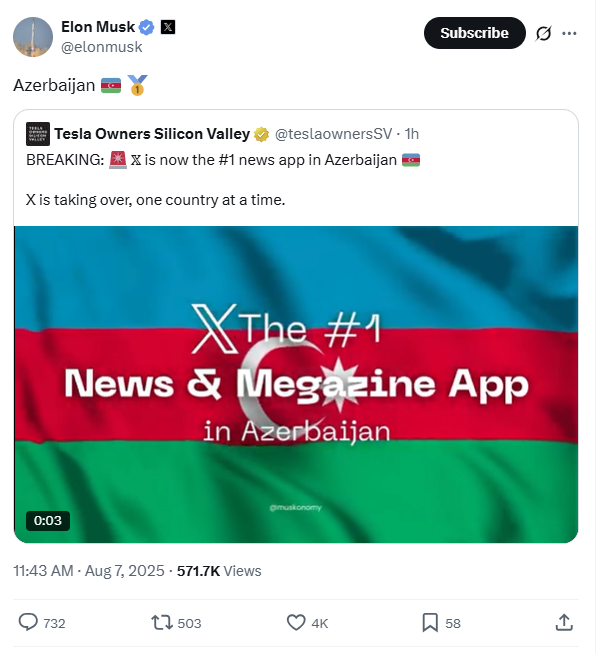Click the Tesla Owners Silicon Valley avatar
The height and width of the screenshot is (653, 604).
tap(38, 134)
